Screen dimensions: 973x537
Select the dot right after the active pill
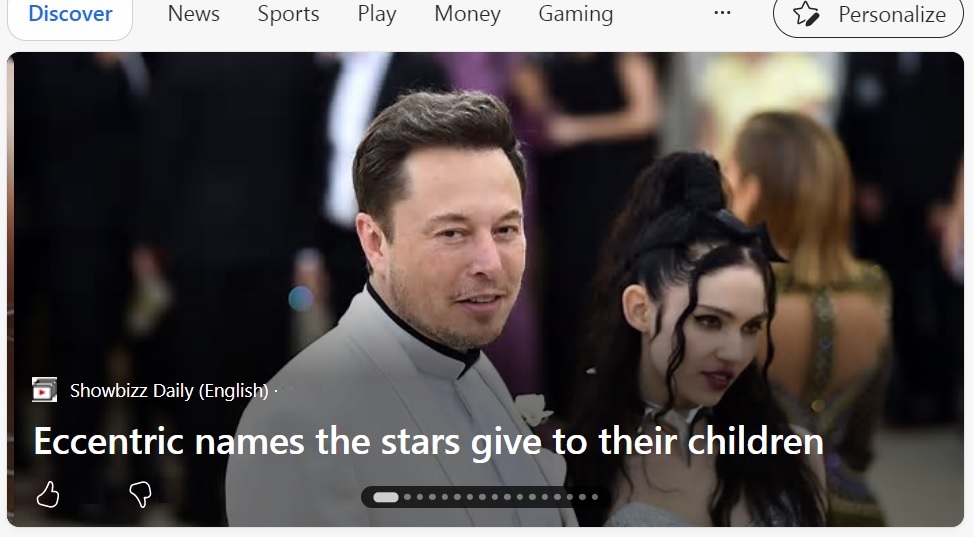pyautogui.click(x=408, y=497)
